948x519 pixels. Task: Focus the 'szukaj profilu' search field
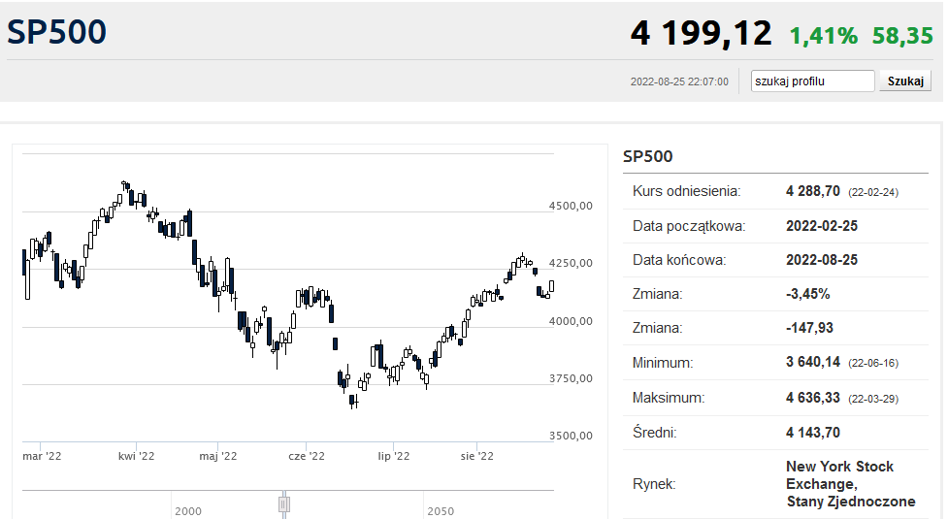point(812,81)
